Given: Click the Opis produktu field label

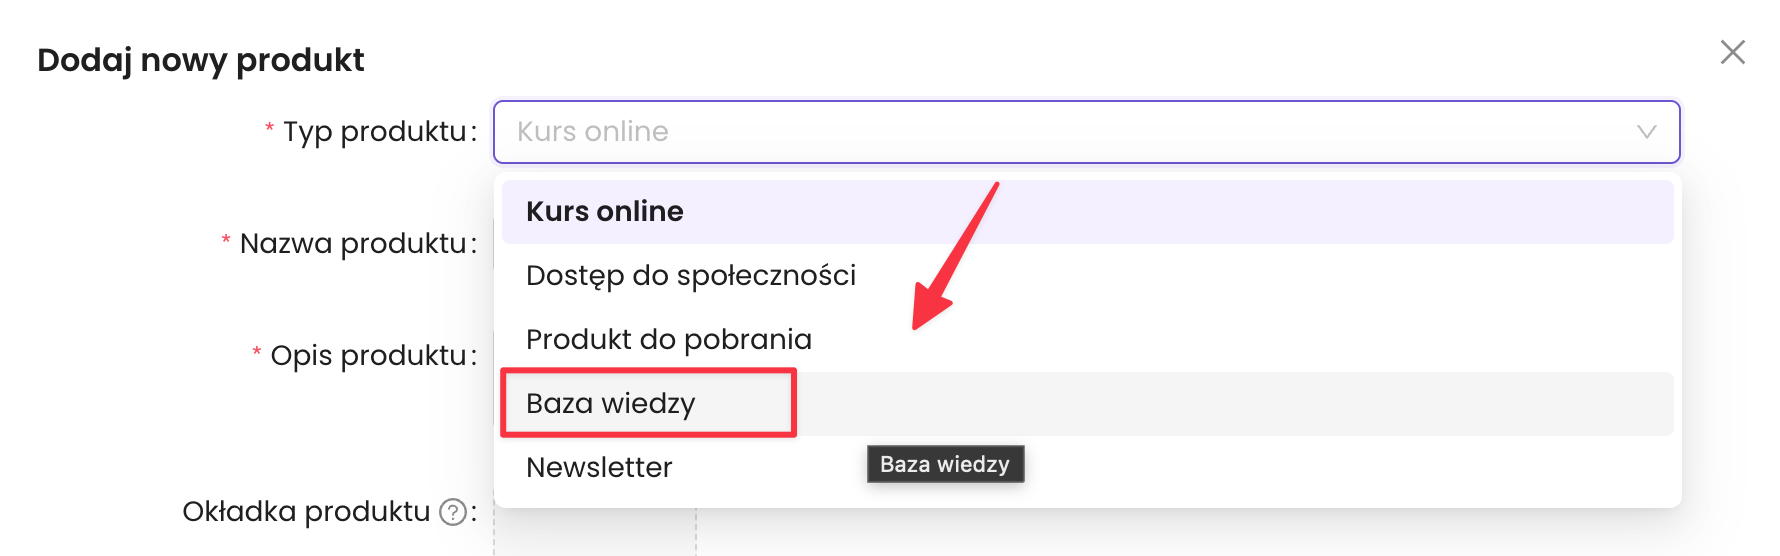Looking at the screenshot, I should tap(368, 356).
